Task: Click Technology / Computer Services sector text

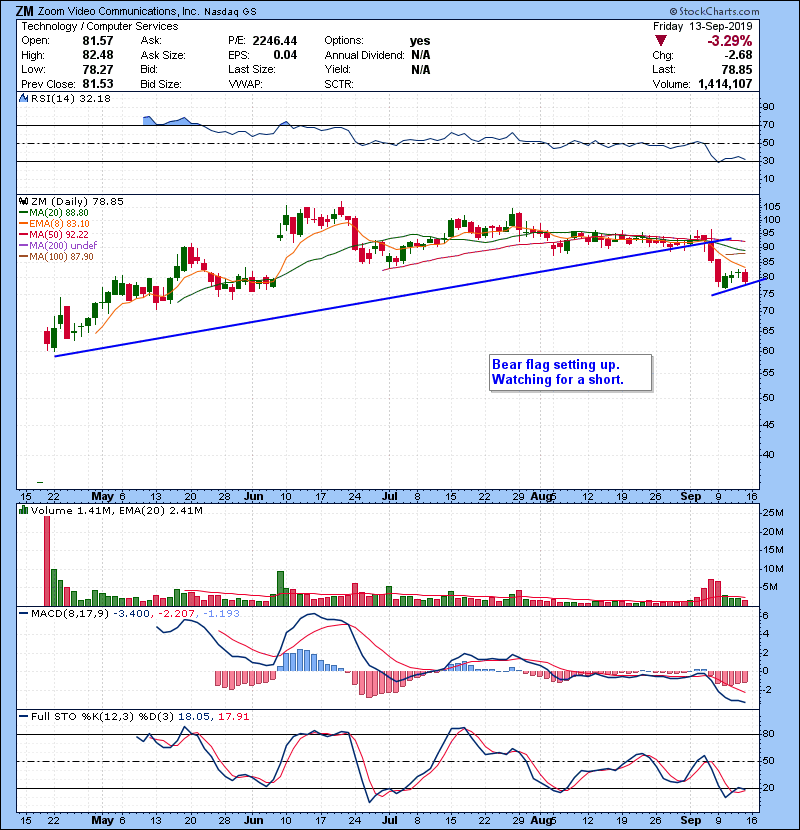Action: [100, 26]
